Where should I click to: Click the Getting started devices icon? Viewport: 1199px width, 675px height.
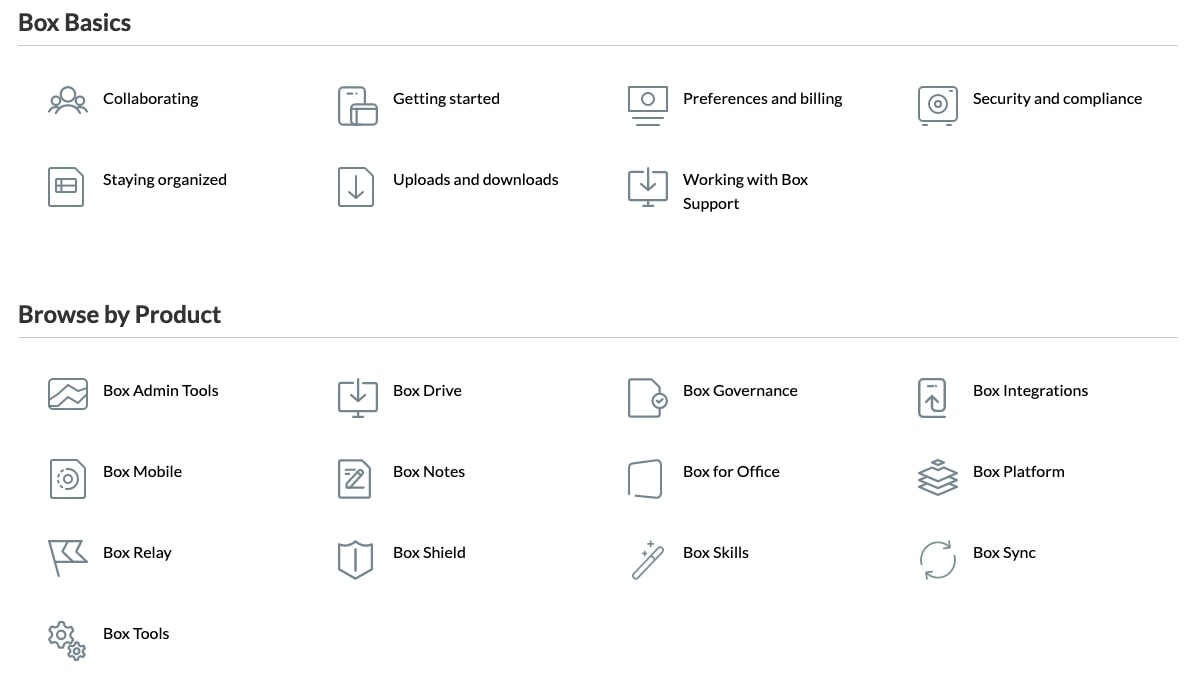tap(357, 106)
